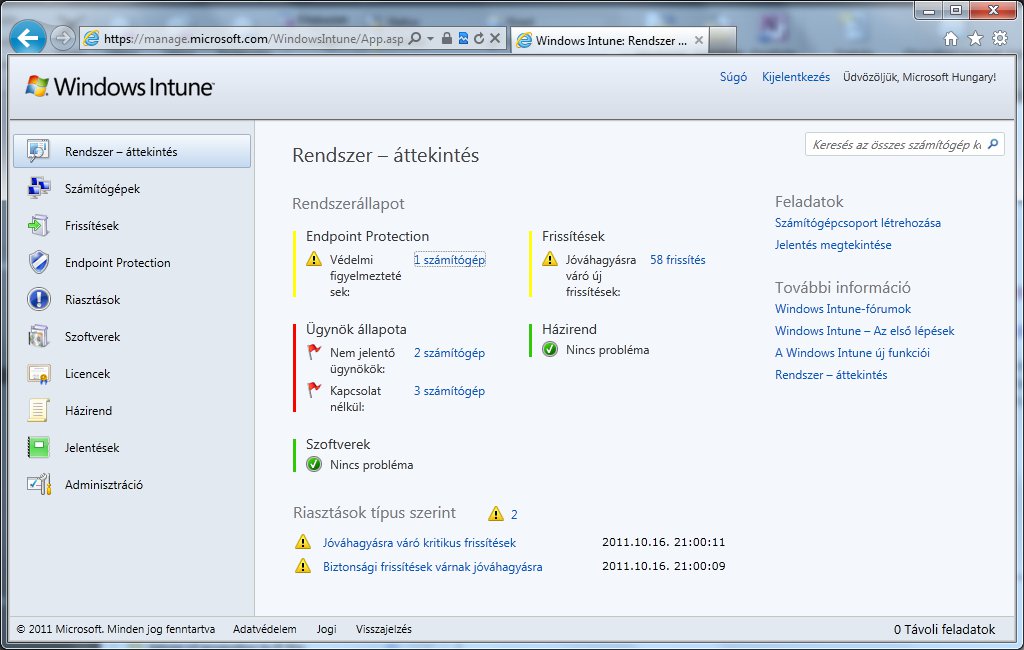
Task: Select the Windows Intune: Rendszer tab
Action: pyautogui.click(x=610, y=40)
